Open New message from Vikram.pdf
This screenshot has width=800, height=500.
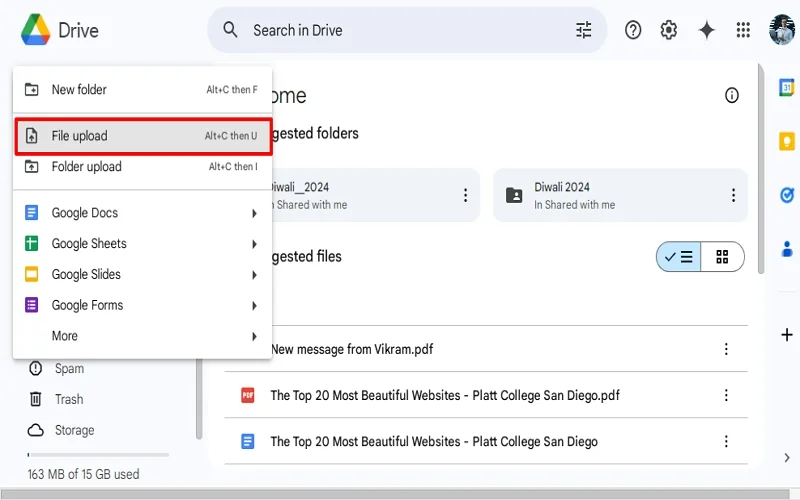[x=352, y=349]
